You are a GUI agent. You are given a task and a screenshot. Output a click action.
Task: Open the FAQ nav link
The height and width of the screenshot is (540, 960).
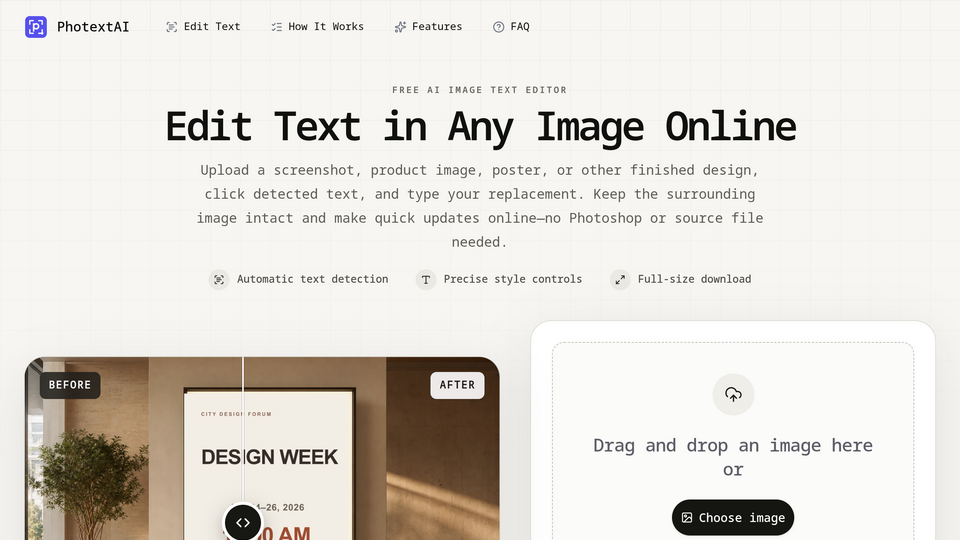(x=511, y=27)
